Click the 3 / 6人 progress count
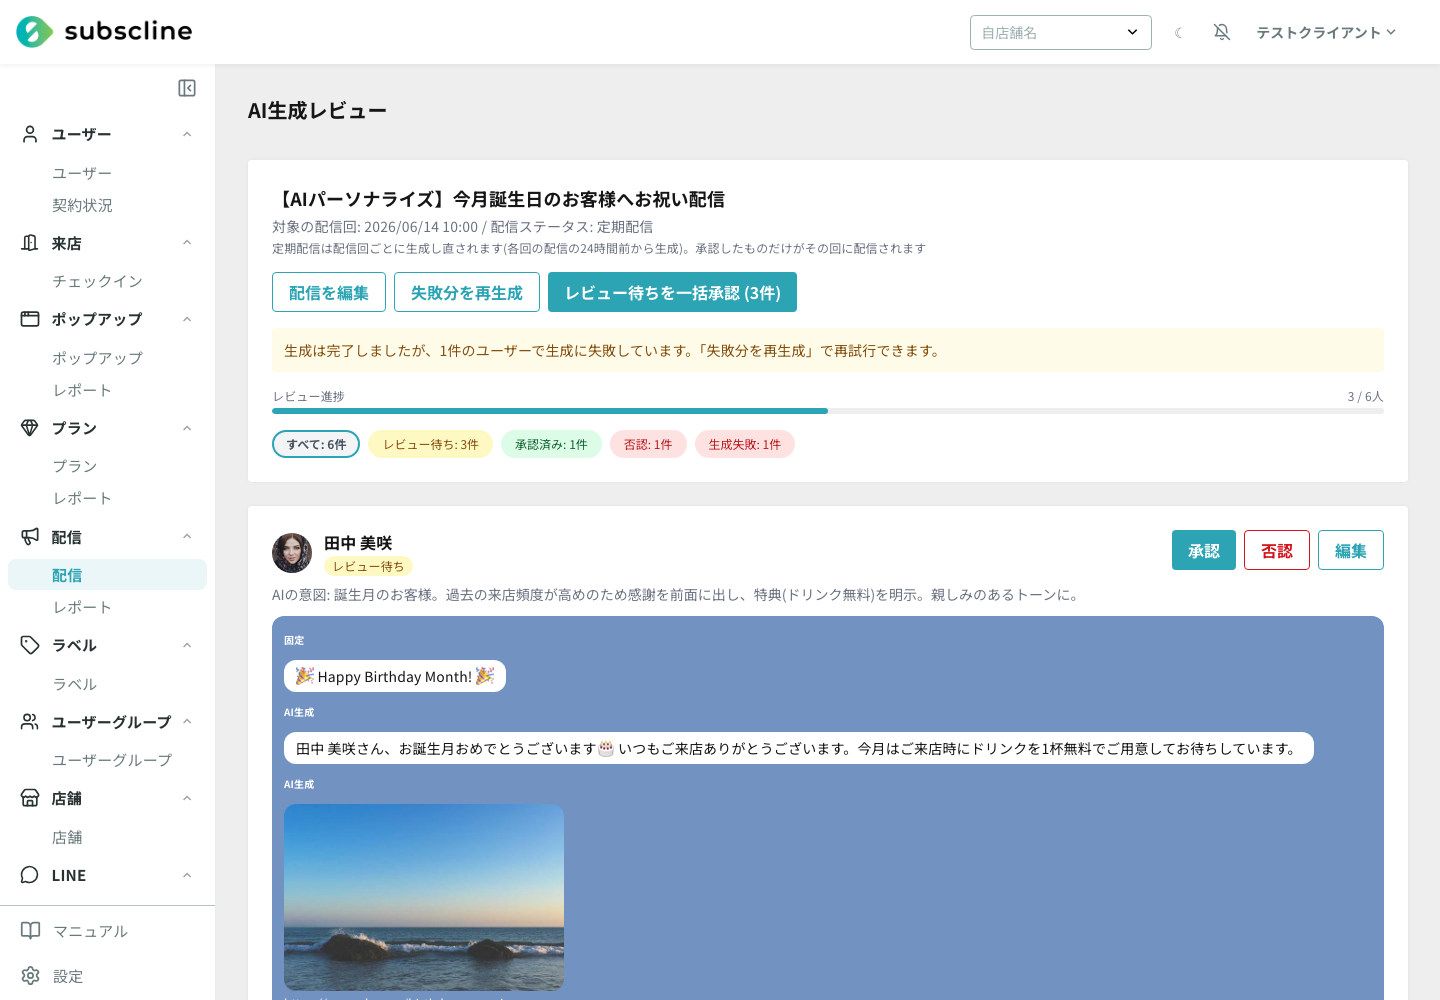The height and width of the screenshot is (1000, 1440). pos(1365,397)
